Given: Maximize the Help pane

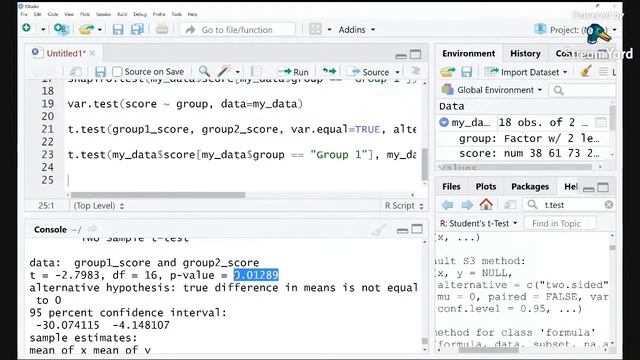Looking at the screenshot, I should coord(603,187).
